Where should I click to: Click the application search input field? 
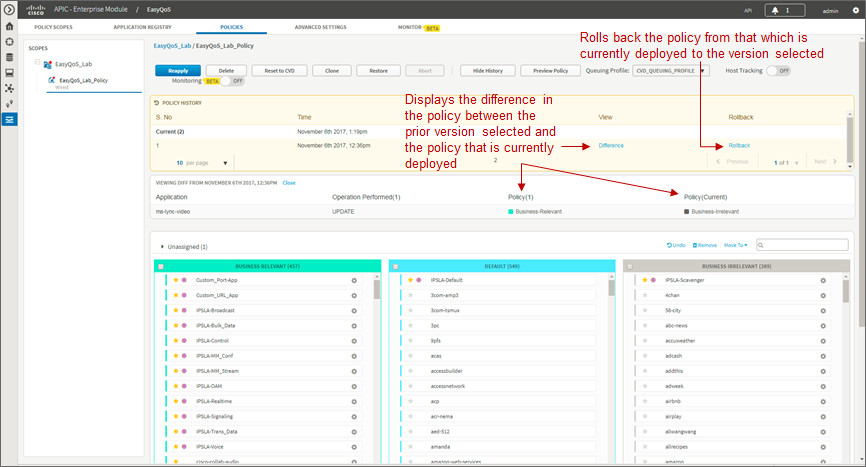click(802, 245)
